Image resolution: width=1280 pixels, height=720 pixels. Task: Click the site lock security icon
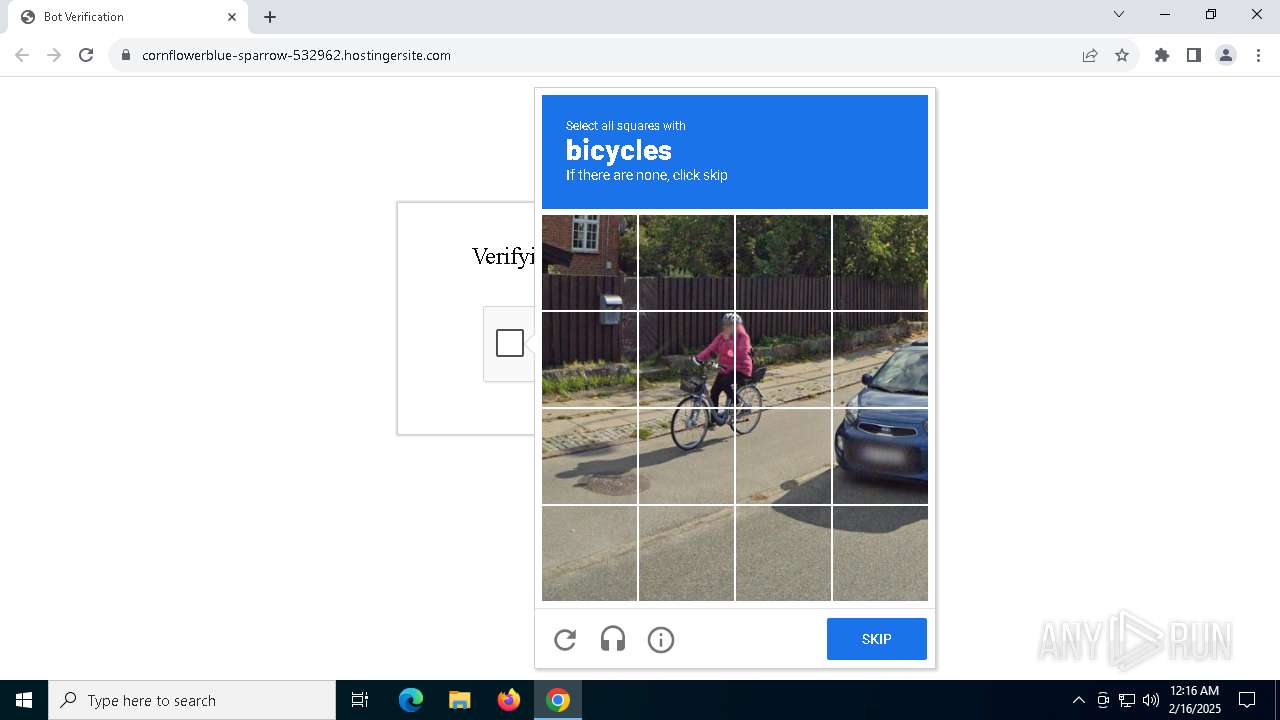tap(126, 55)
